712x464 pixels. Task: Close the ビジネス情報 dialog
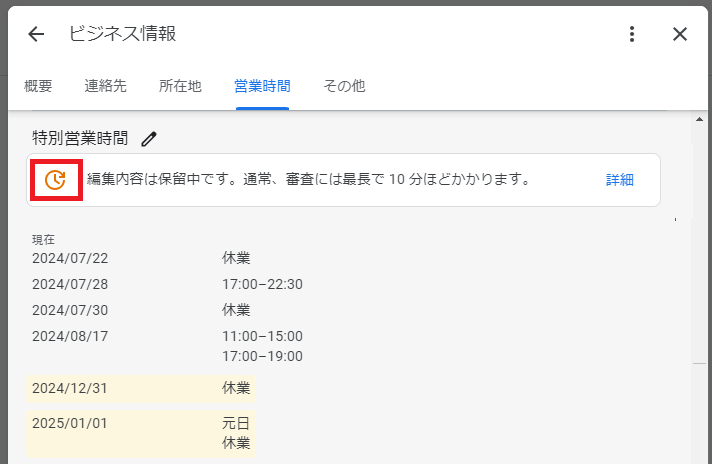(x=680, y=34)
